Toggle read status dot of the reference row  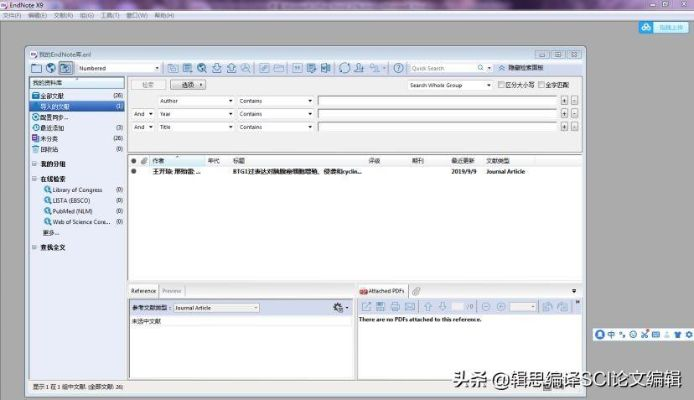point(134,171)
